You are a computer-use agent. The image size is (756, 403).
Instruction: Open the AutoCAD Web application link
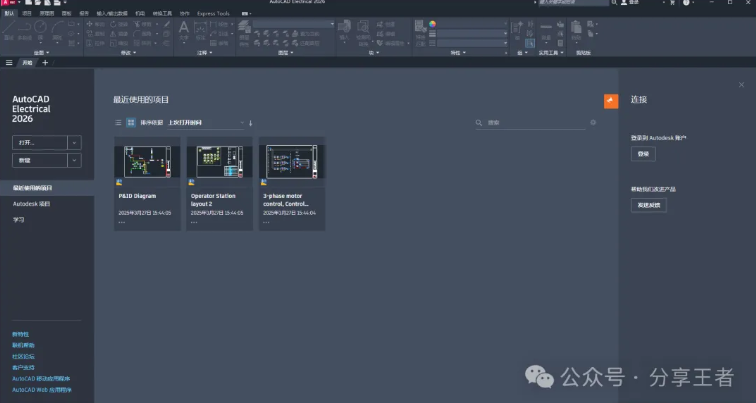41,390
